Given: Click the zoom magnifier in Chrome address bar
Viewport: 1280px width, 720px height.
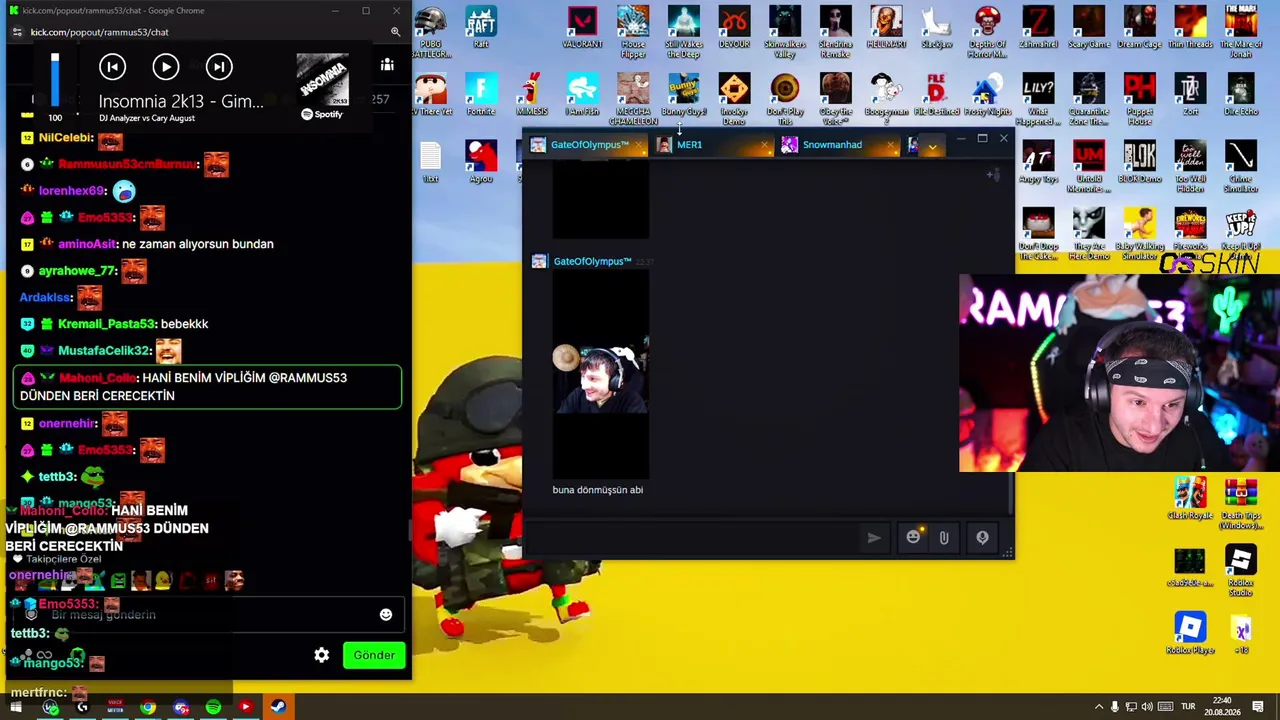Looking at the screenshot, I should coord(396,32).
